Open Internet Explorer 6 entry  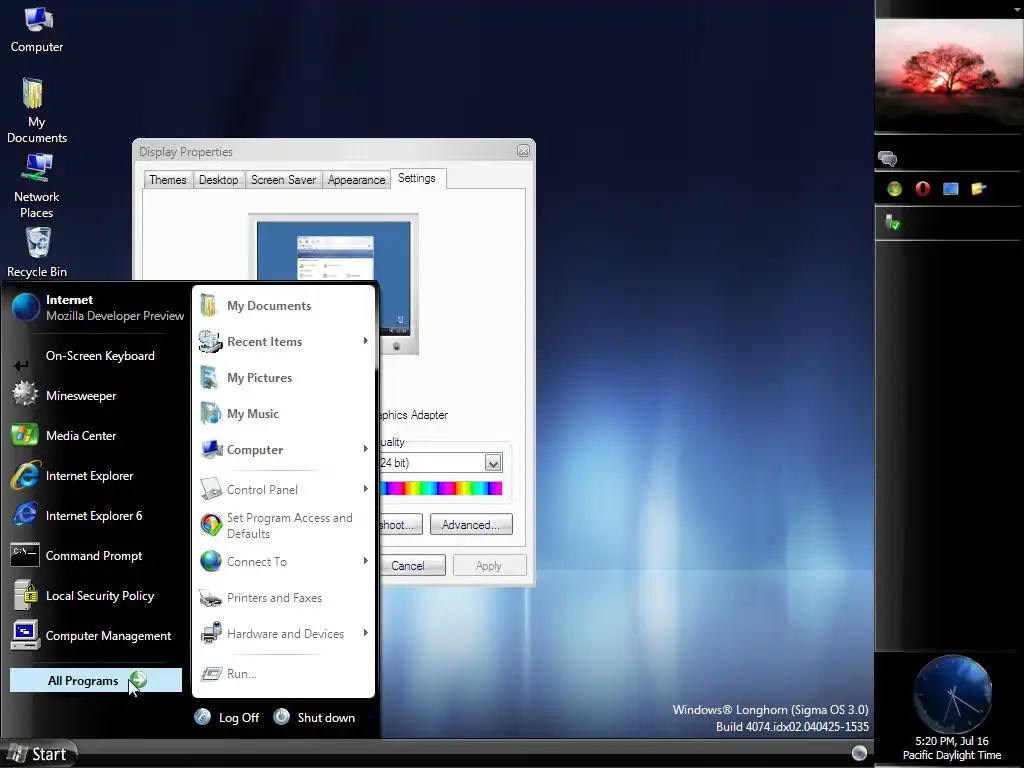97,515
